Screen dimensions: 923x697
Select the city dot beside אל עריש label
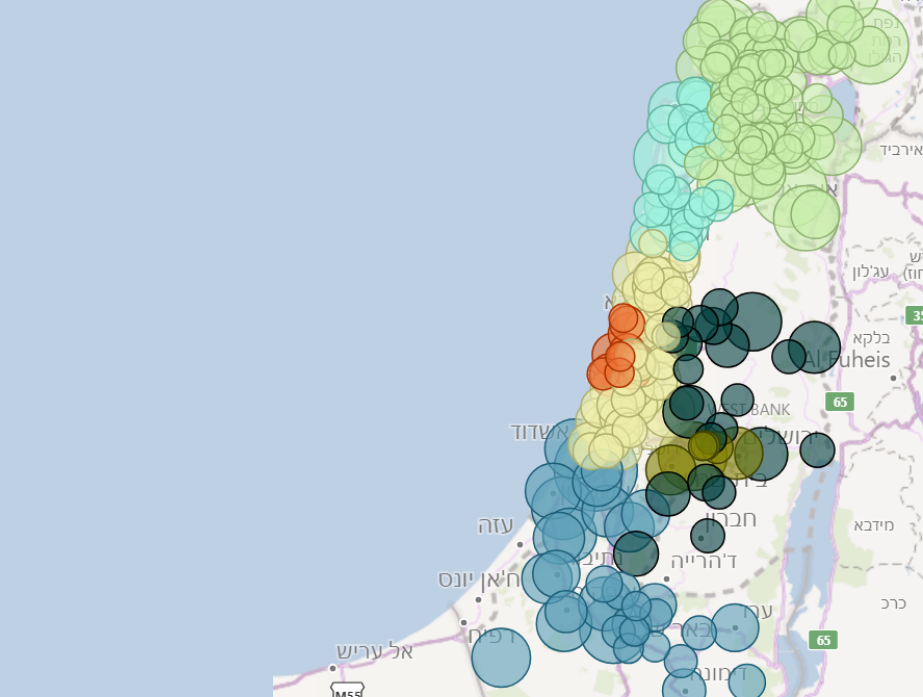click(333, 668)
